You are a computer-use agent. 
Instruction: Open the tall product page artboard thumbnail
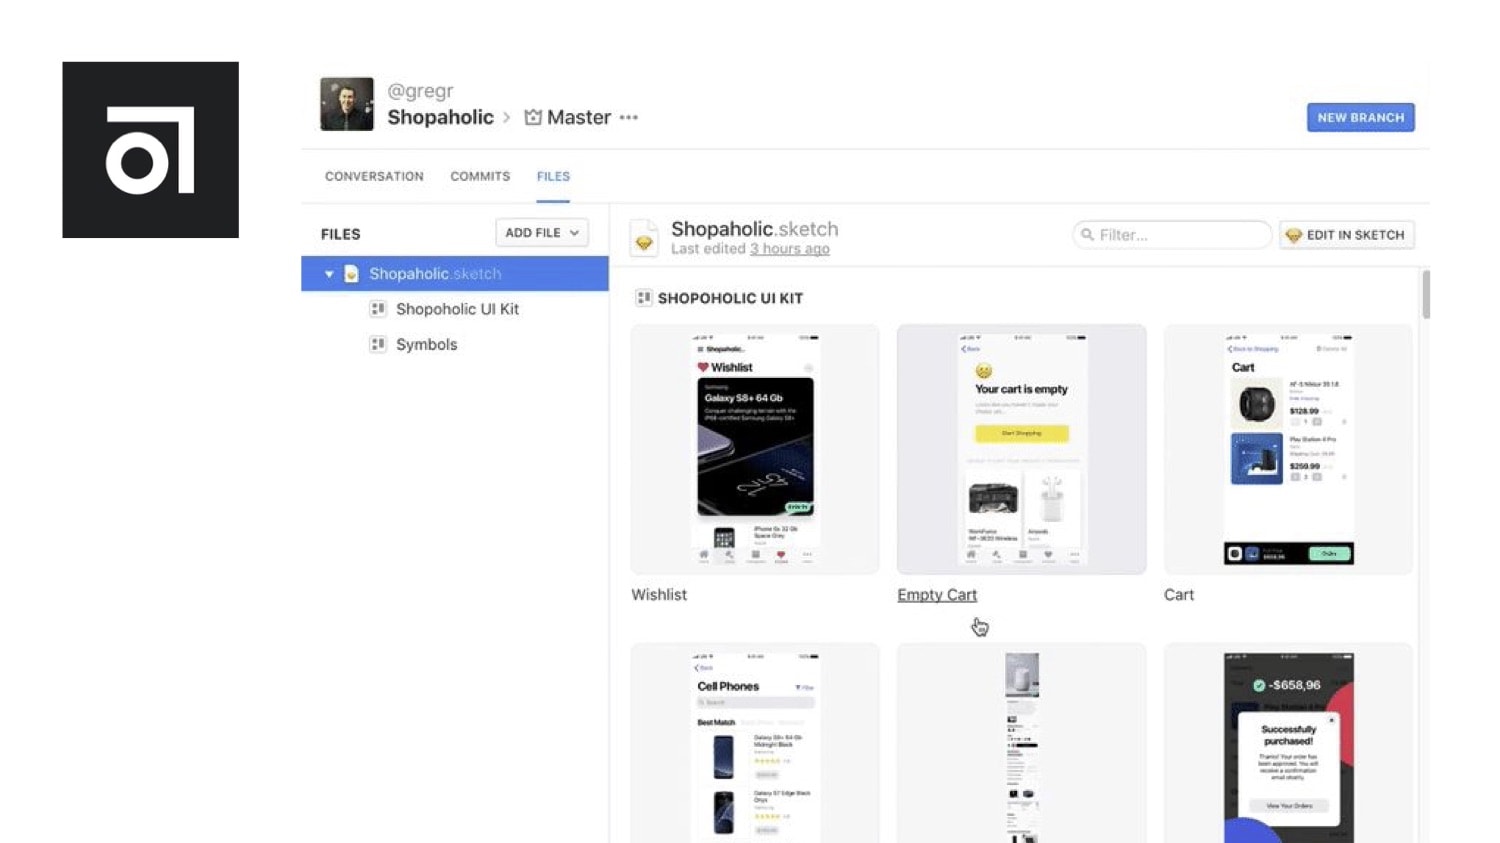[1021, 743]
